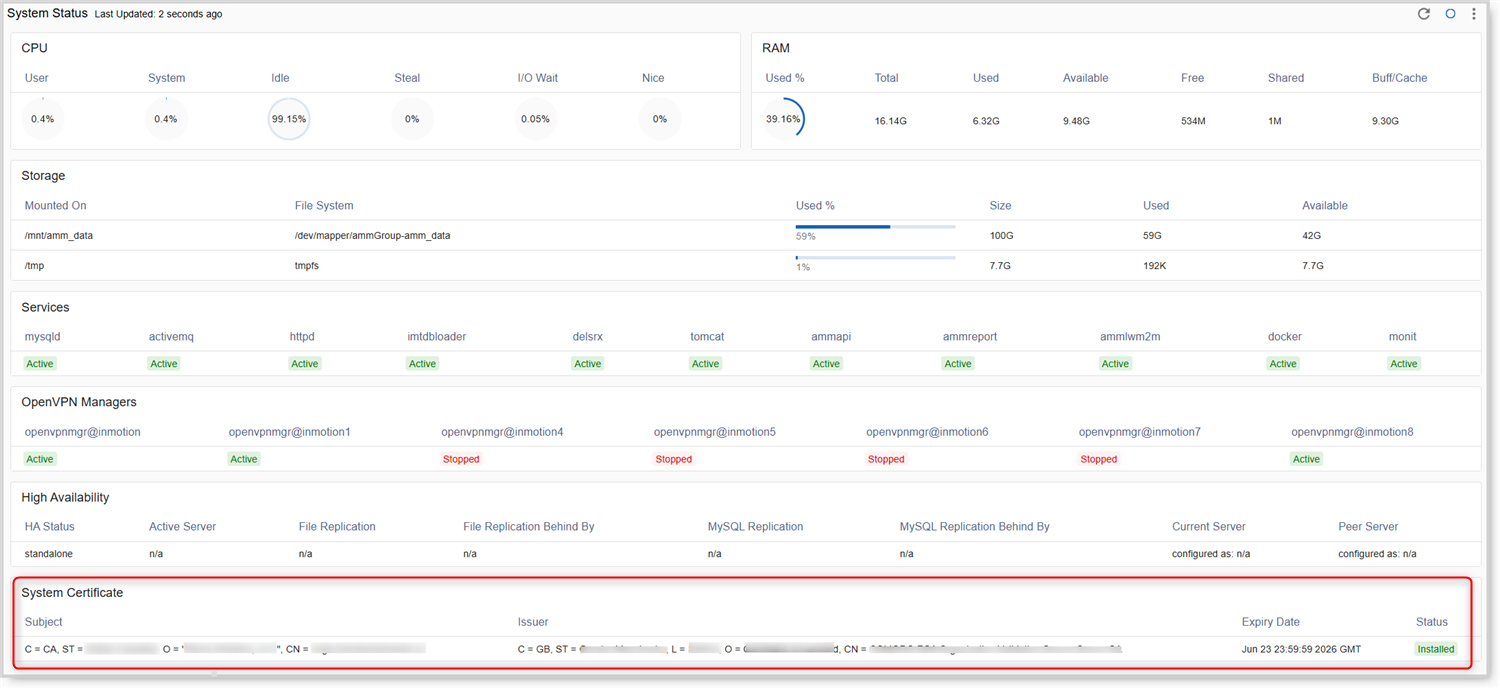
Task: Click the Installed certificate status badge
Action: [x=1435, y=649]
